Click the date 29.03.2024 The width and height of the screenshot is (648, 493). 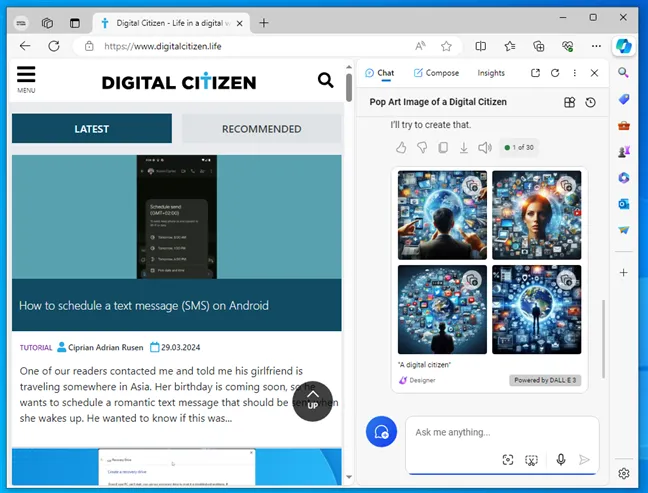(x=181, y=348)
